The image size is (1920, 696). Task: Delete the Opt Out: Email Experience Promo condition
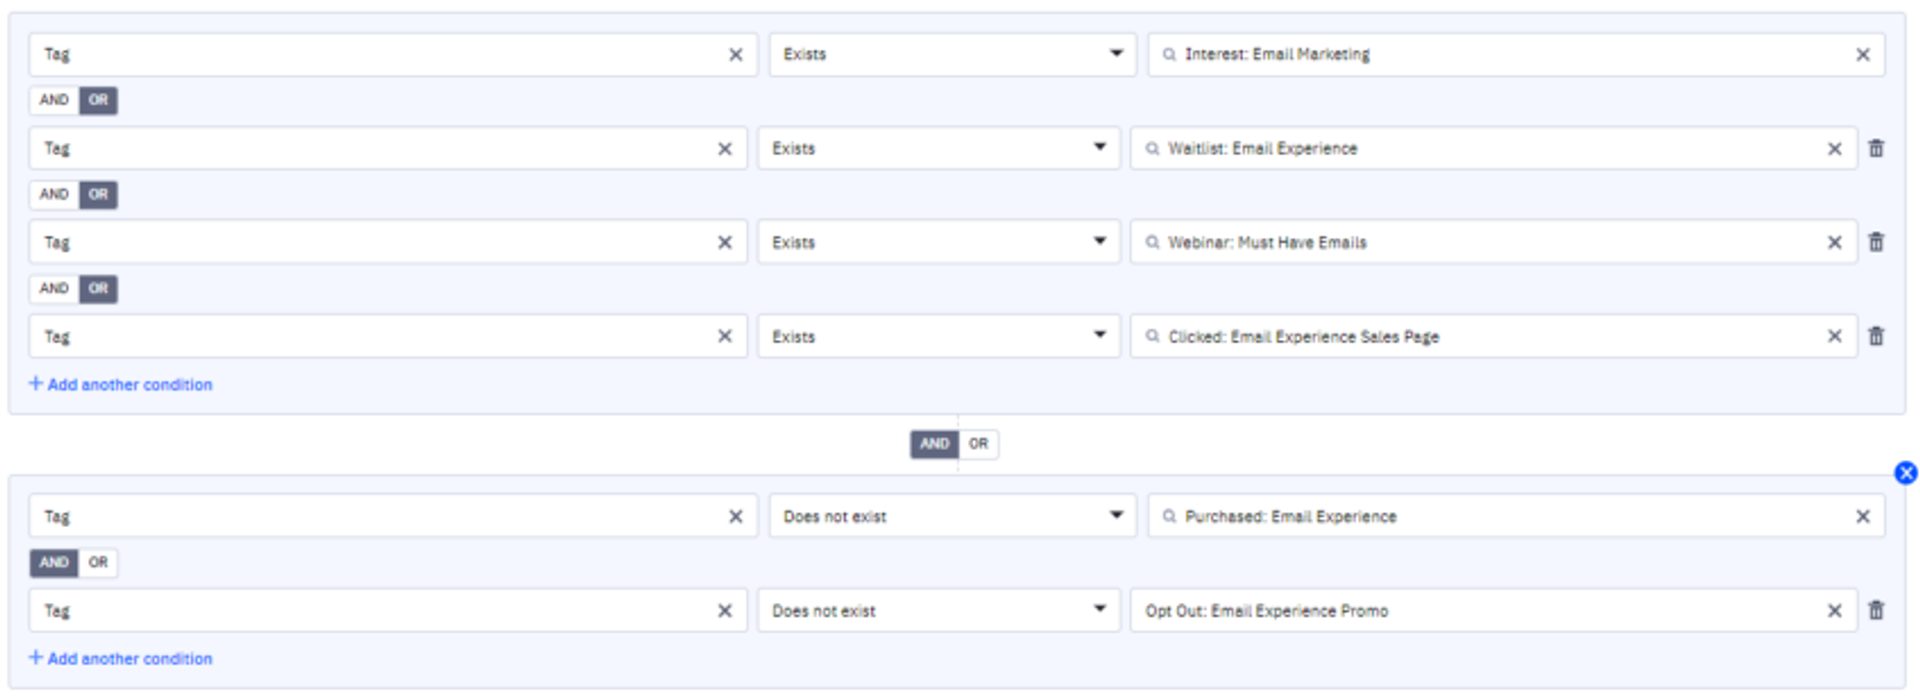point(1876,610)
